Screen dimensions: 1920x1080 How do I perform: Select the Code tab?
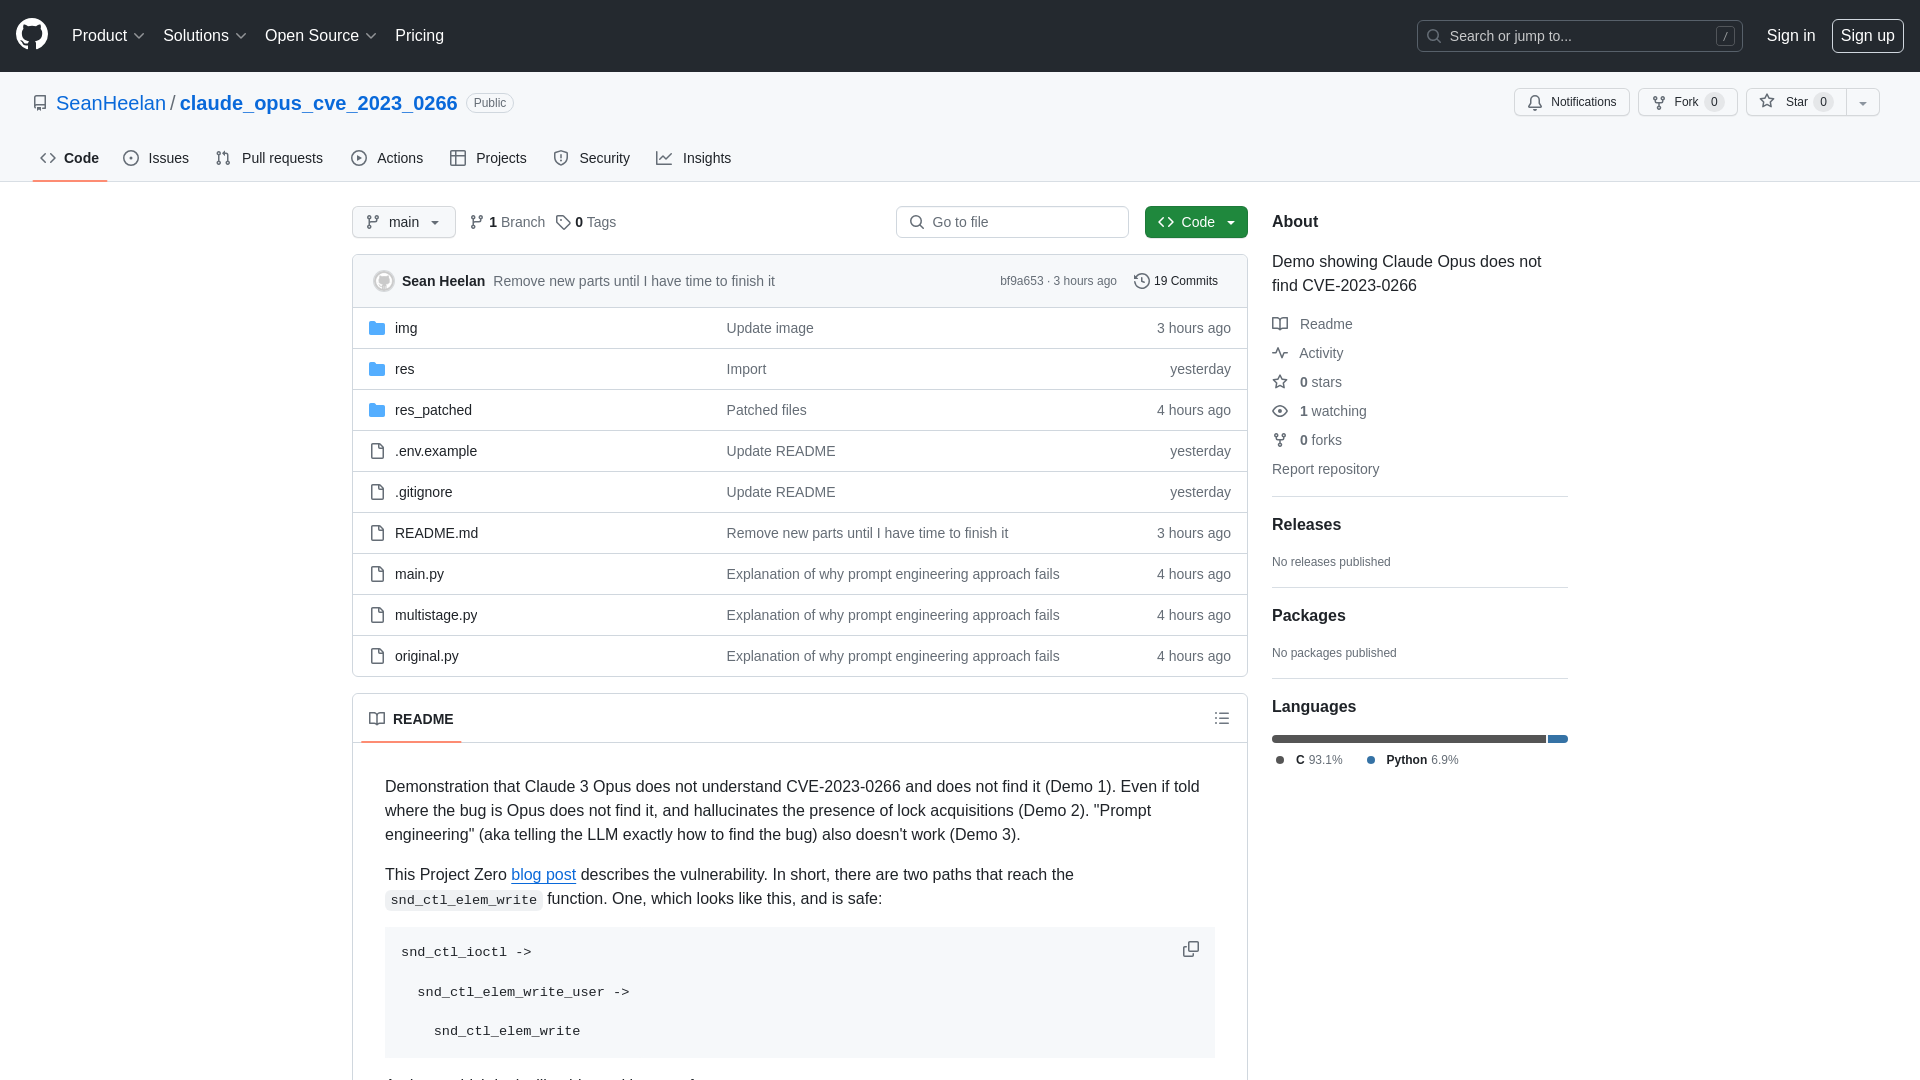(70, 158)
